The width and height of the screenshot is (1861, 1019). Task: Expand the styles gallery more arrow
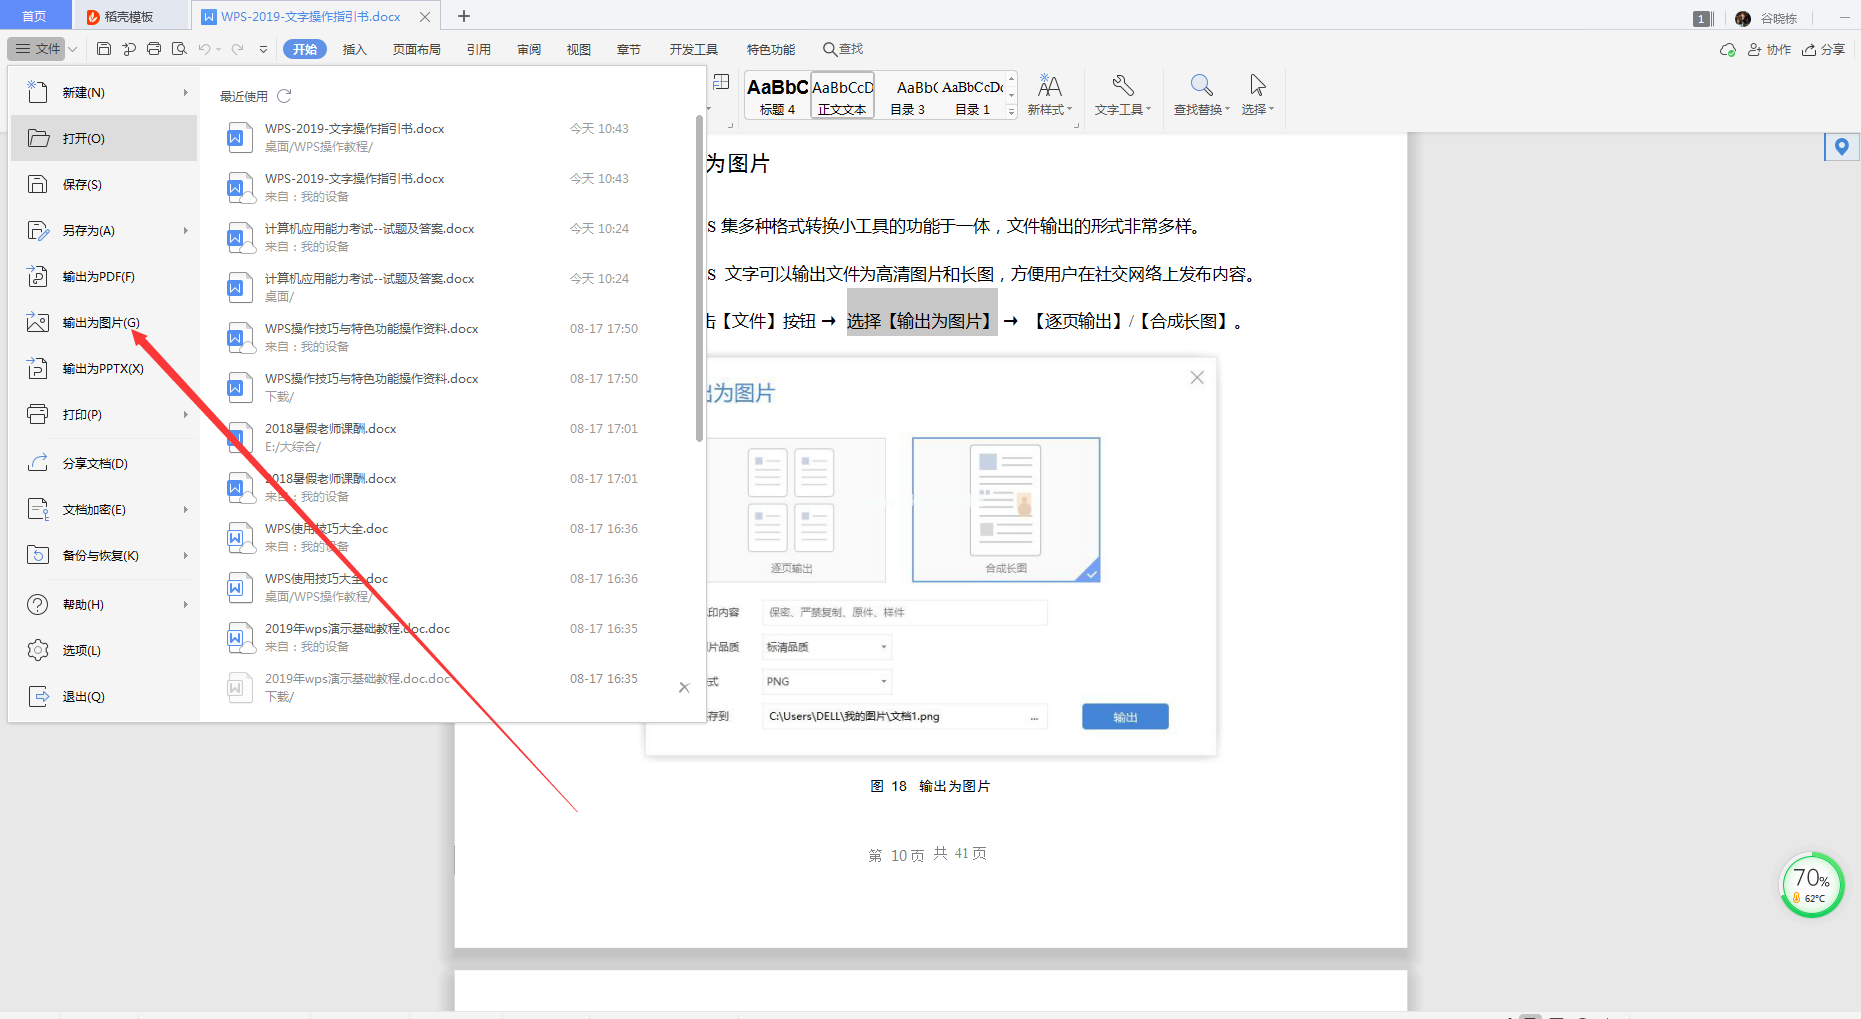pos(1011,112)
